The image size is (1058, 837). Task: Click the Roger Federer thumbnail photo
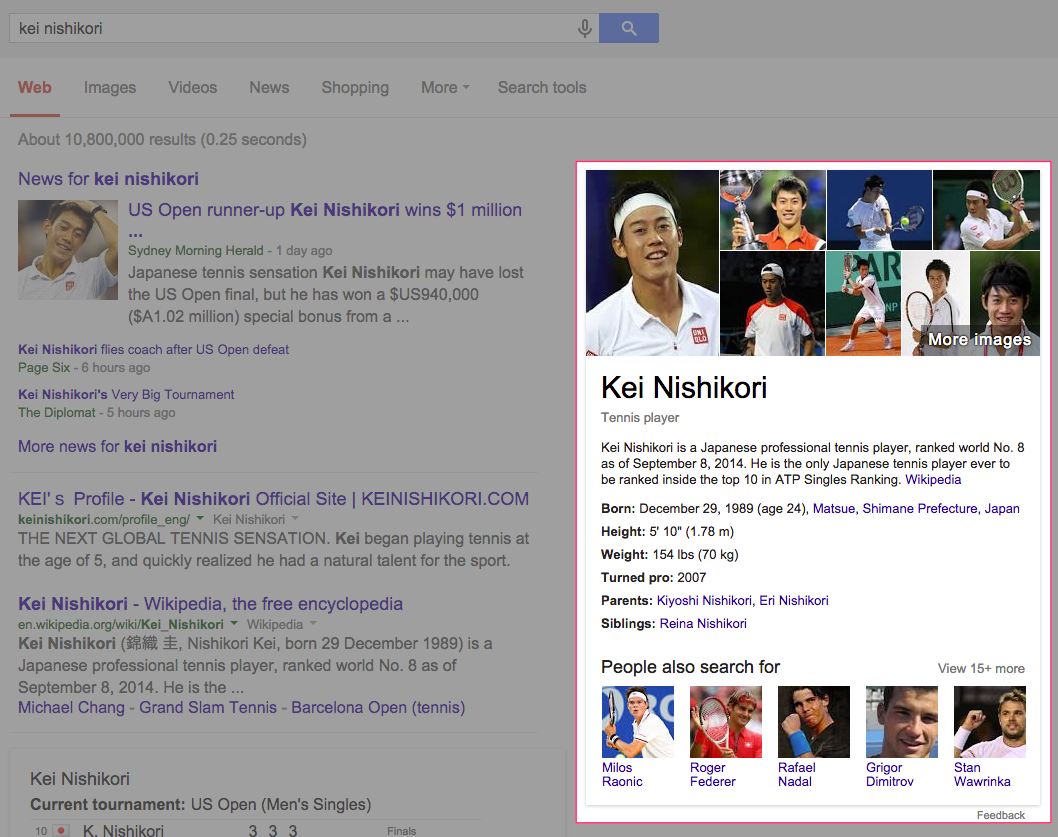(x=726, y=722)
